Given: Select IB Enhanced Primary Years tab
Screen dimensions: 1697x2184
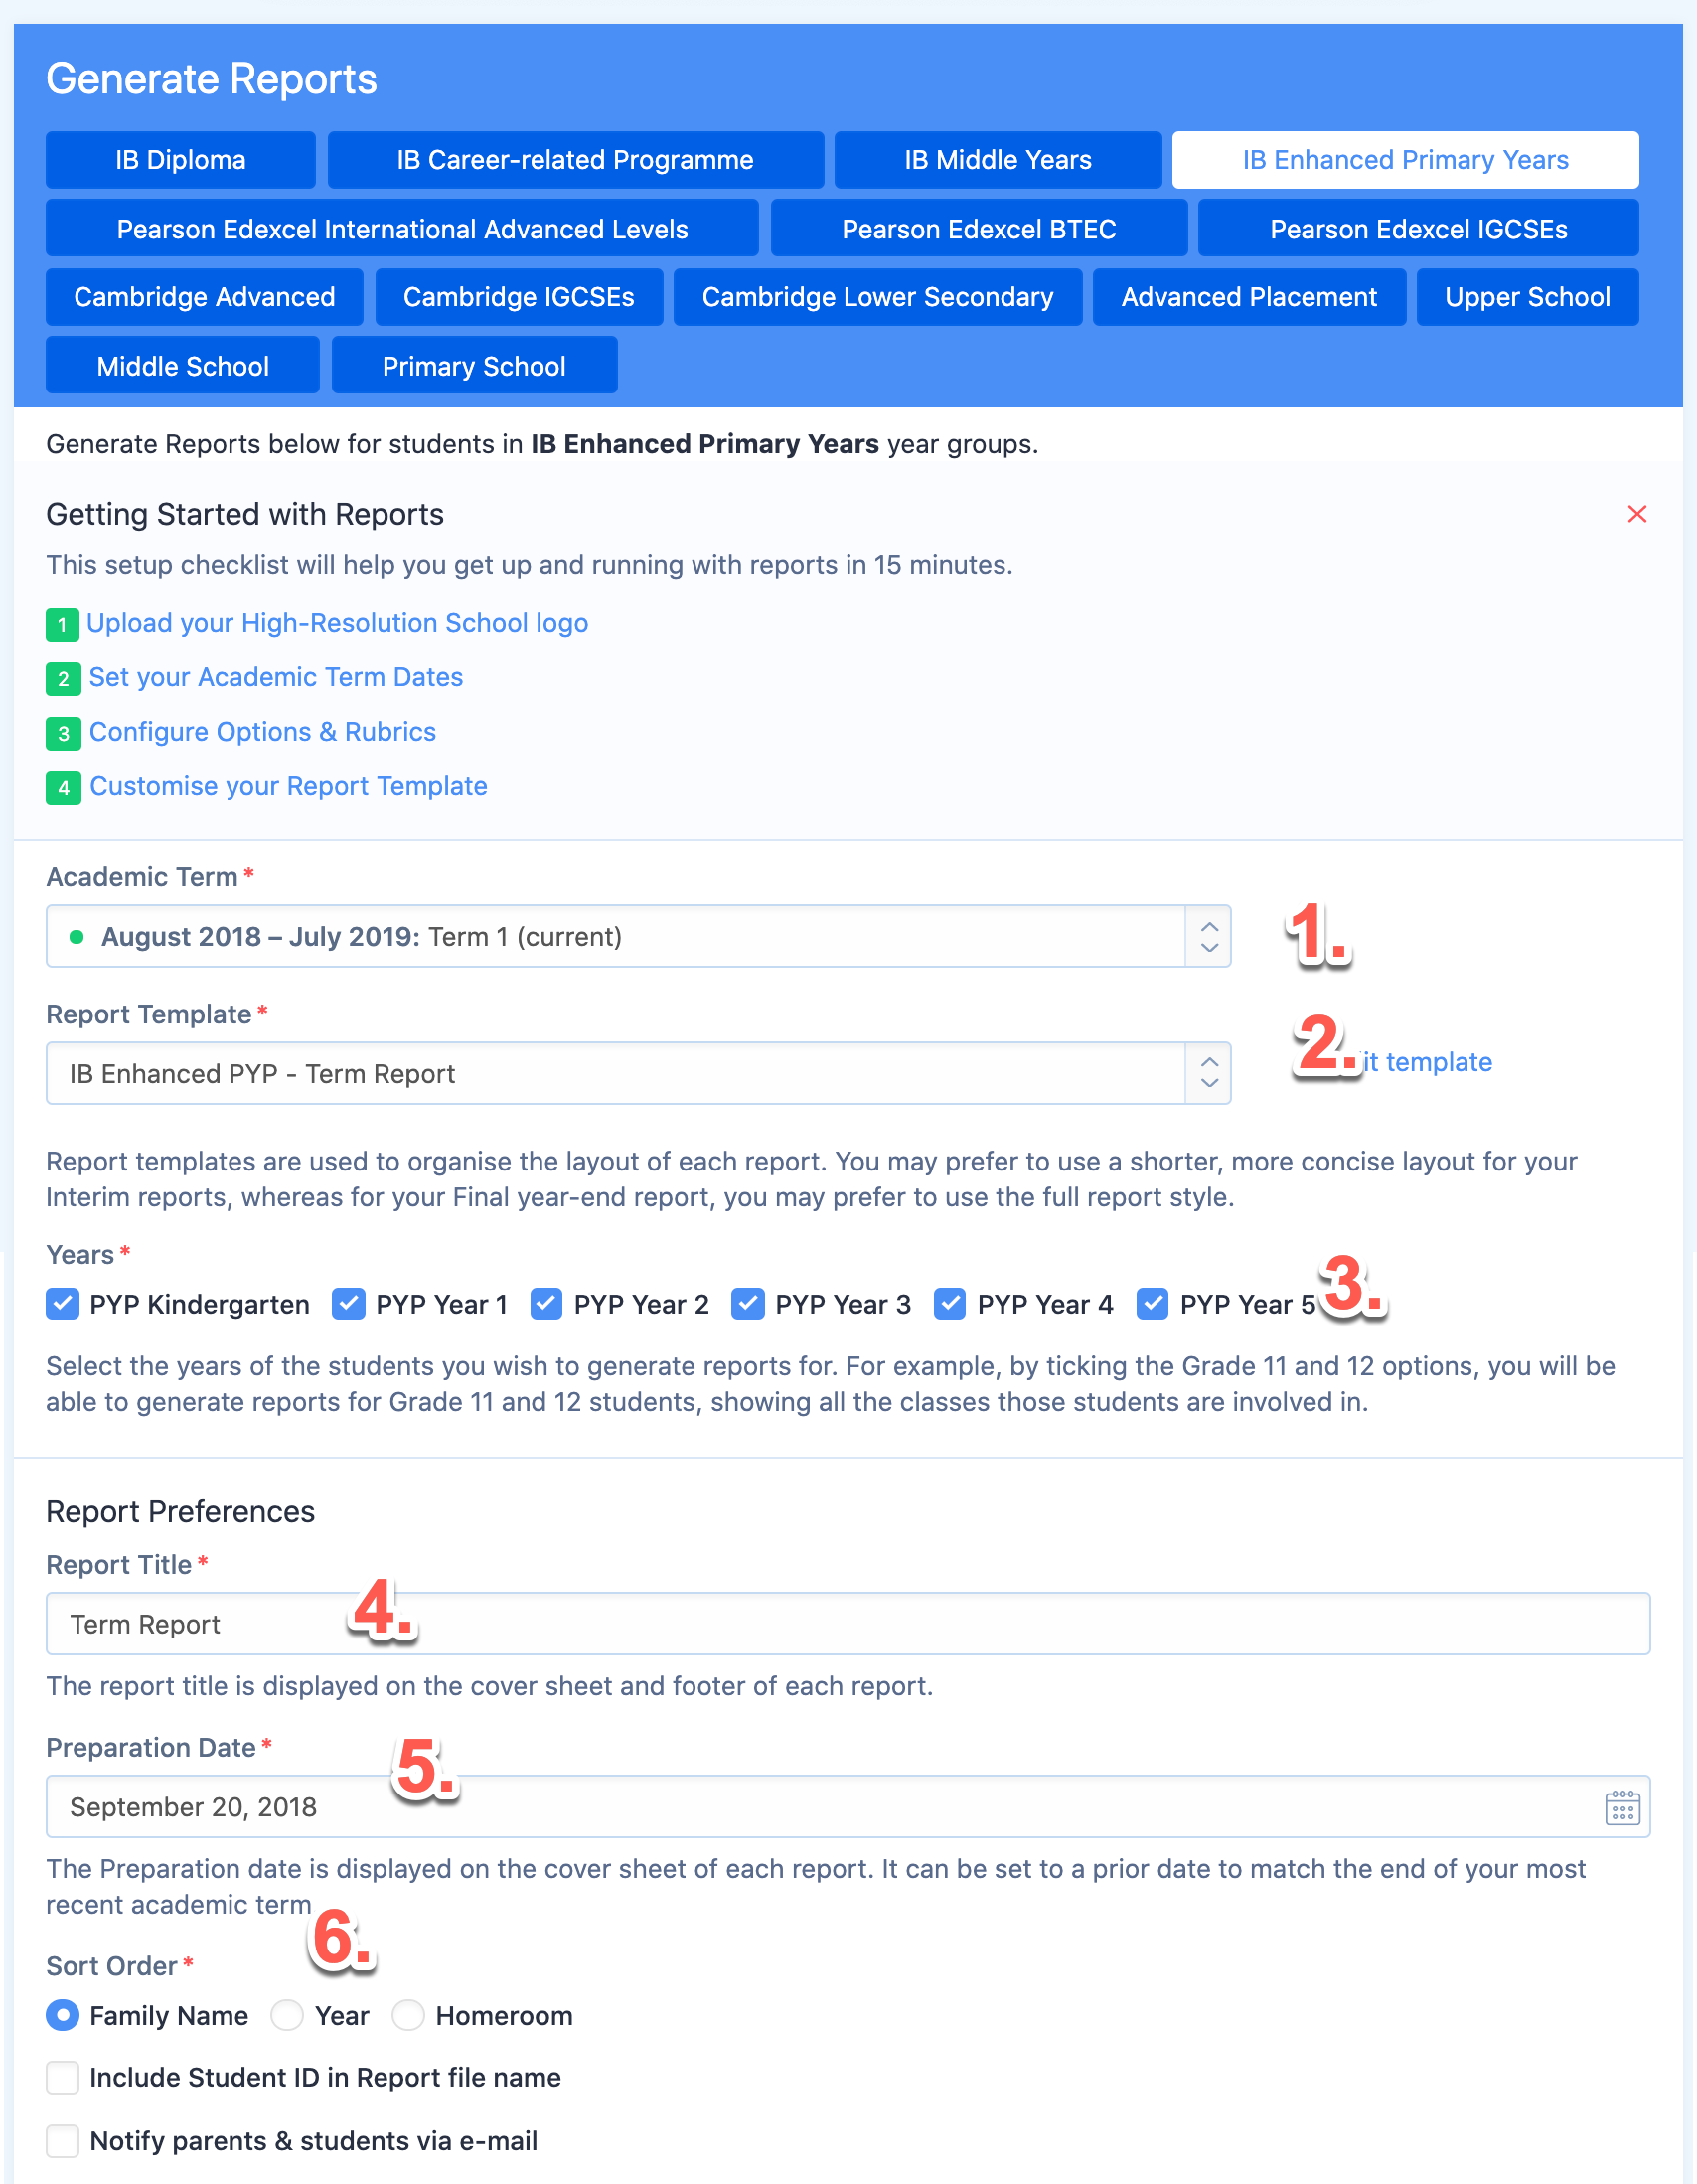Looking at the screenshot, I should click(1405, 160).
